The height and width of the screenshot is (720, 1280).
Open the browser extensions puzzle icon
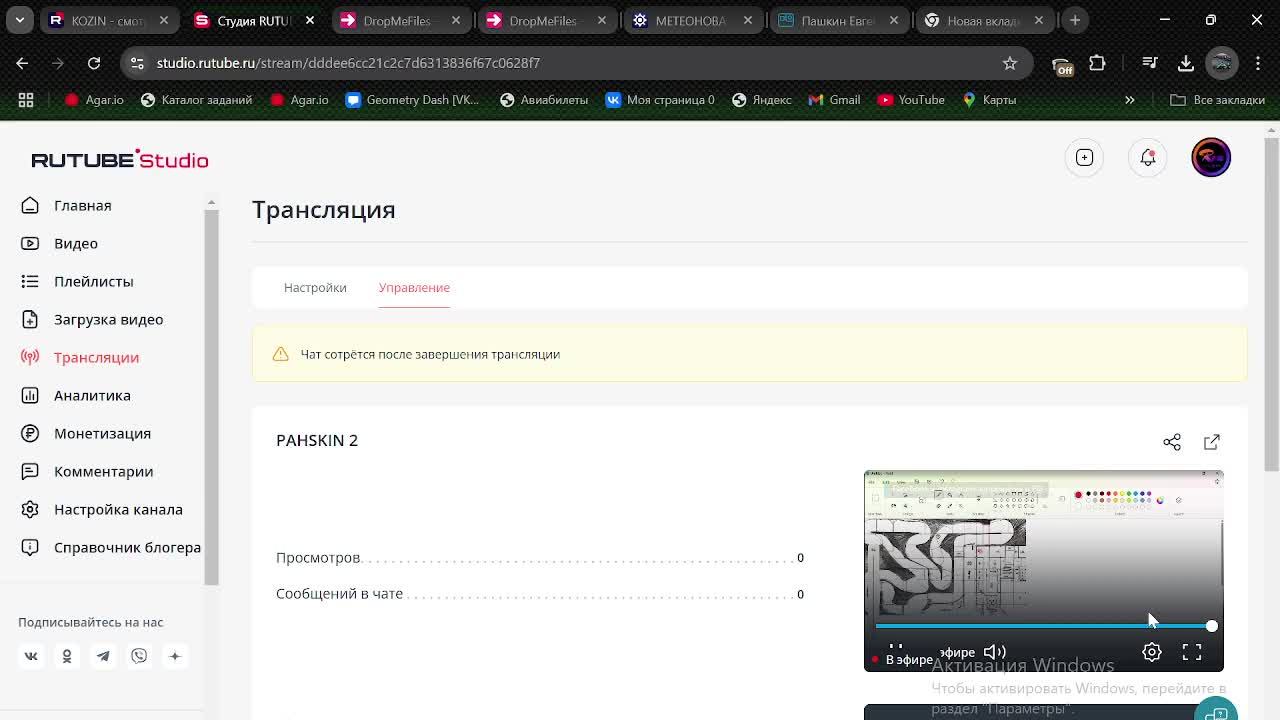coord(1097,63)
